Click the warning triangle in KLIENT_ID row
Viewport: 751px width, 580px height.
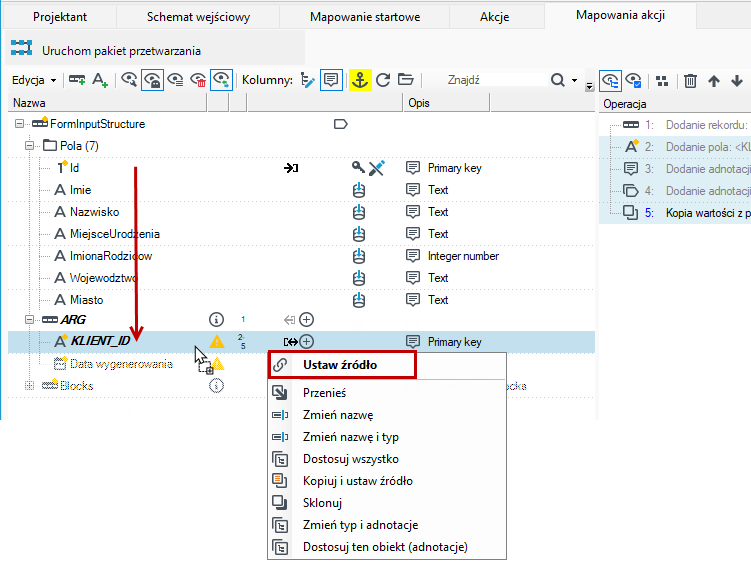(x=216, y=341)
